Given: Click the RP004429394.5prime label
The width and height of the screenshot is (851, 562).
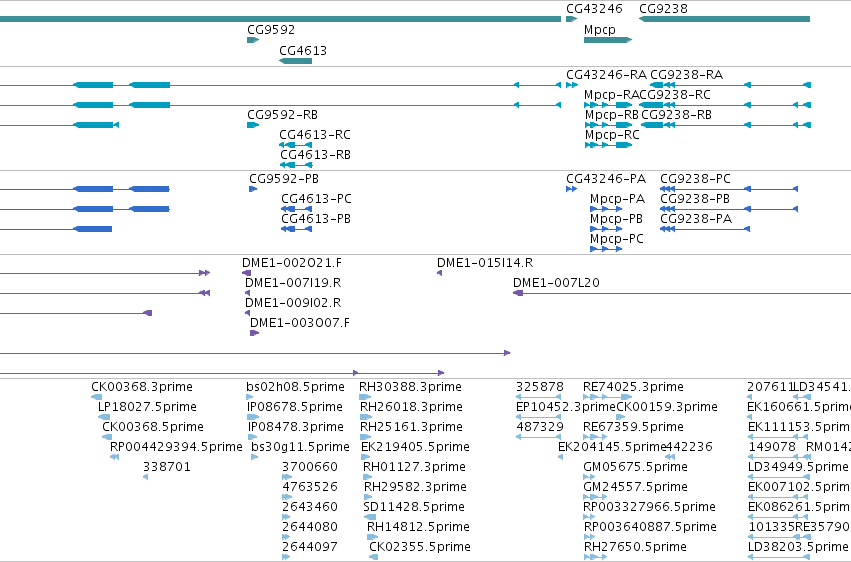Looking at the screenshot, I should coord(176,447).
